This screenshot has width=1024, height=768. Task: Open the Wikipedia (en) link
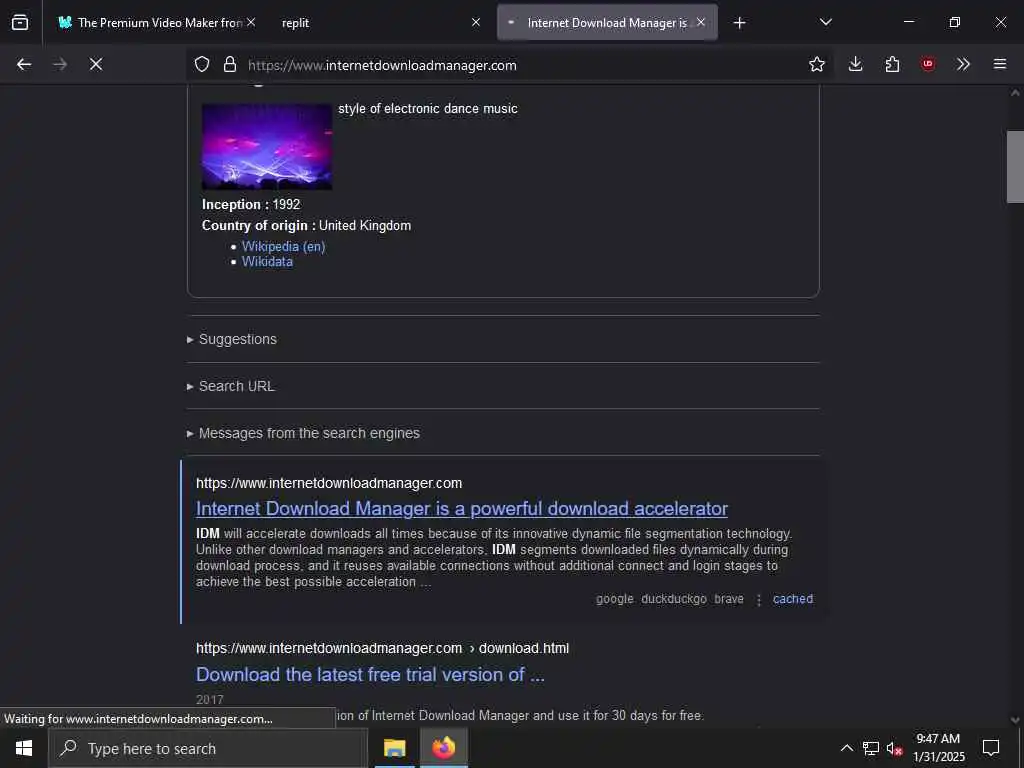click(x=283, y=246)
